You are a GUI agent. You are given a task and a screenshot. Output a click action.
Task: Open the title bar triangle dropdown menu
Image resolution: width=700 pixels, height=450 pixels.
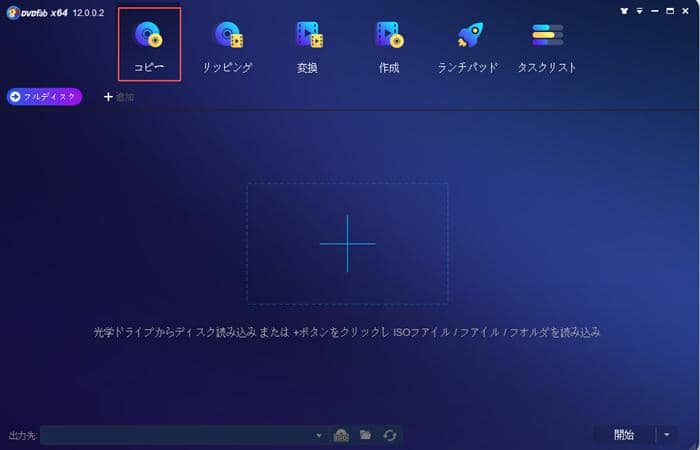click(x=642, y=9)
